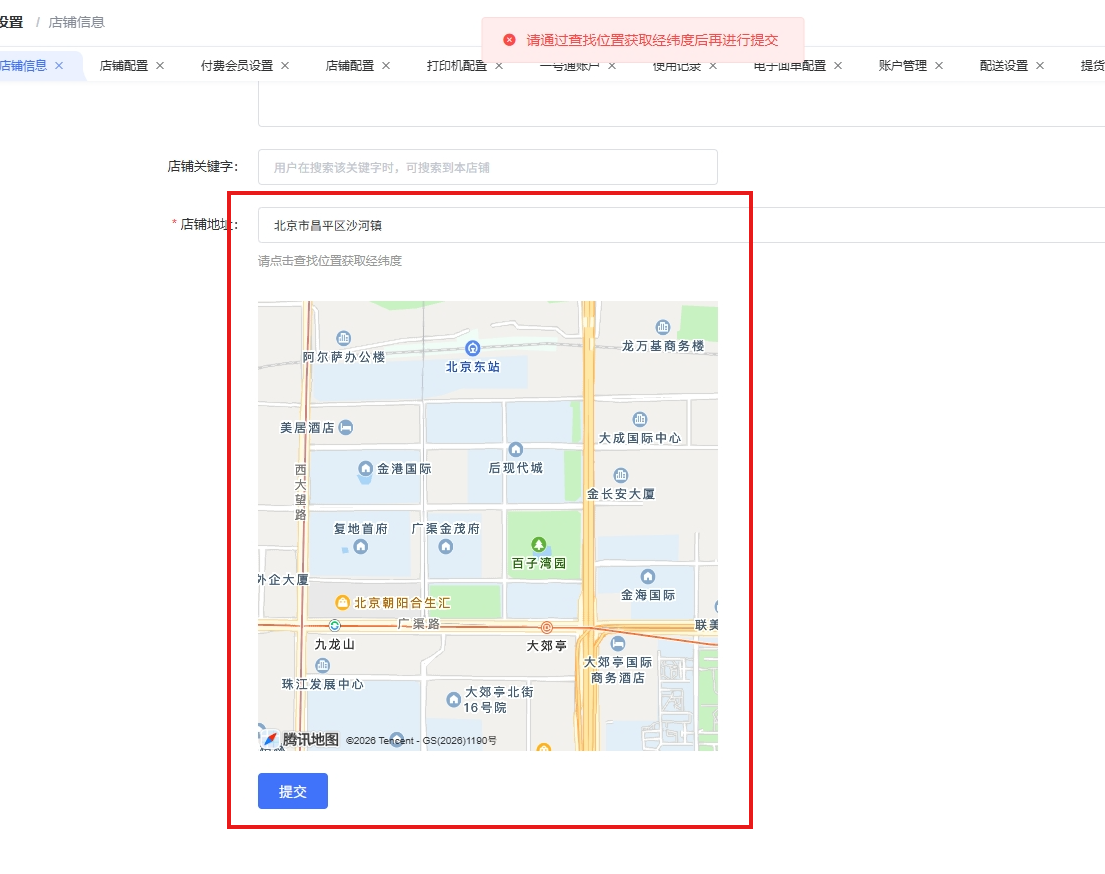Screen dimensions: 1105x874
Task: Select the active 店铺信息 tab
Action: coord(23,66)
